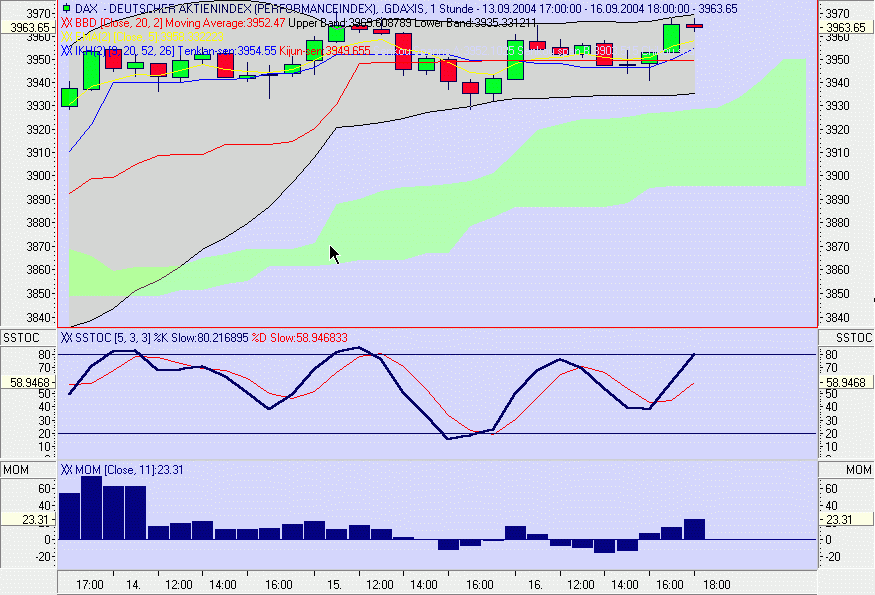The width and height of the screenshot is (875, 595).
Task: Click the tallest momentum histogram bar
Action: click(x=92, y=507)
